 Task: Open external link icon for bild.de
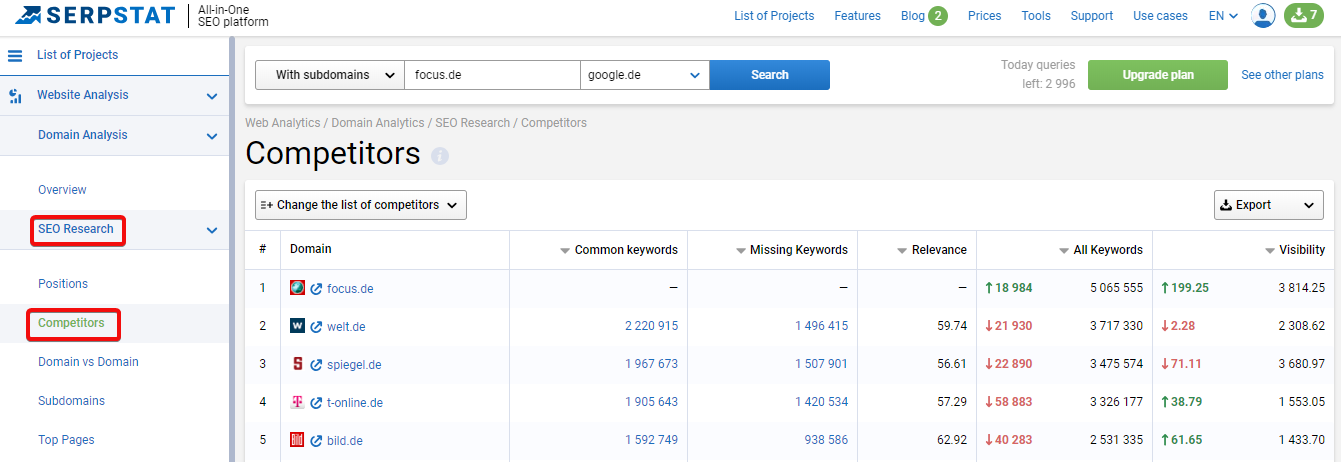[x=316, y=441]
